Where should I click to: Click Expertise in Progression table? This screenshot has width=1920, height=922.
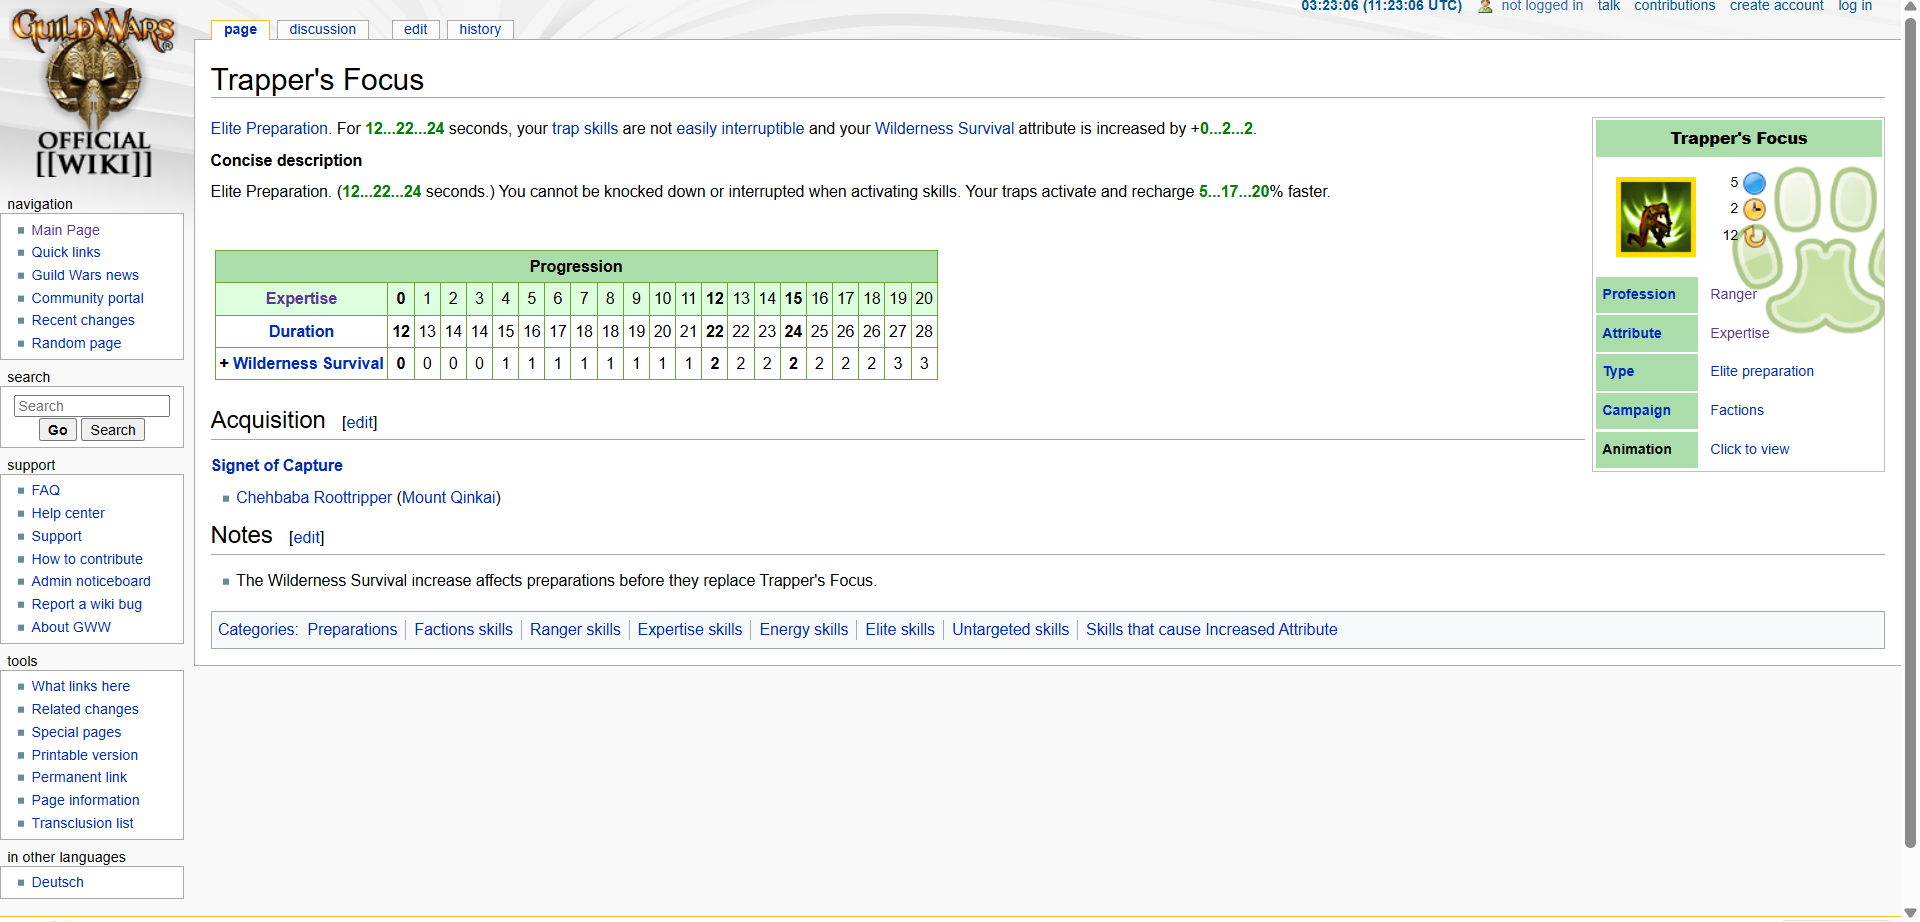point(301,298)
